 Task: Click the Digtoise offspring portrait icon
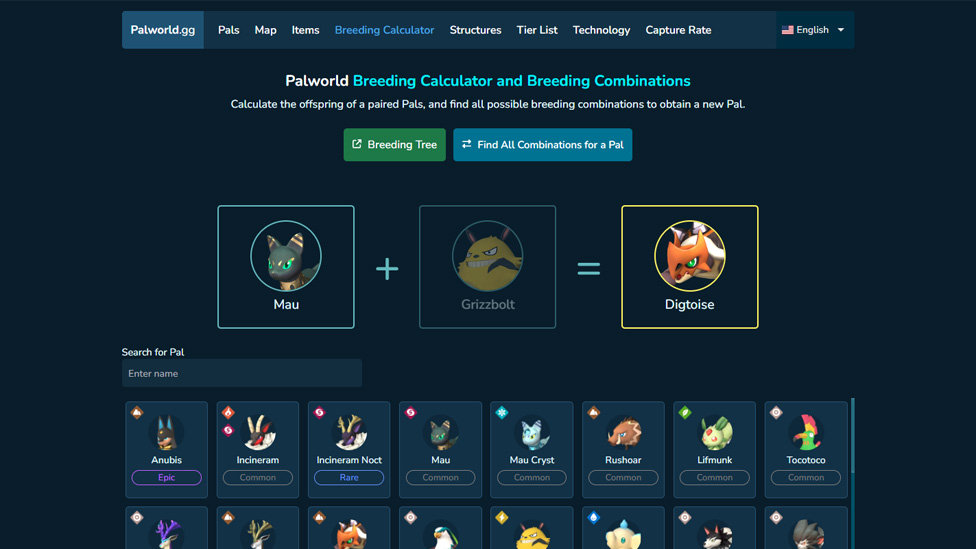pyautogui.click(x=690, y=256)
